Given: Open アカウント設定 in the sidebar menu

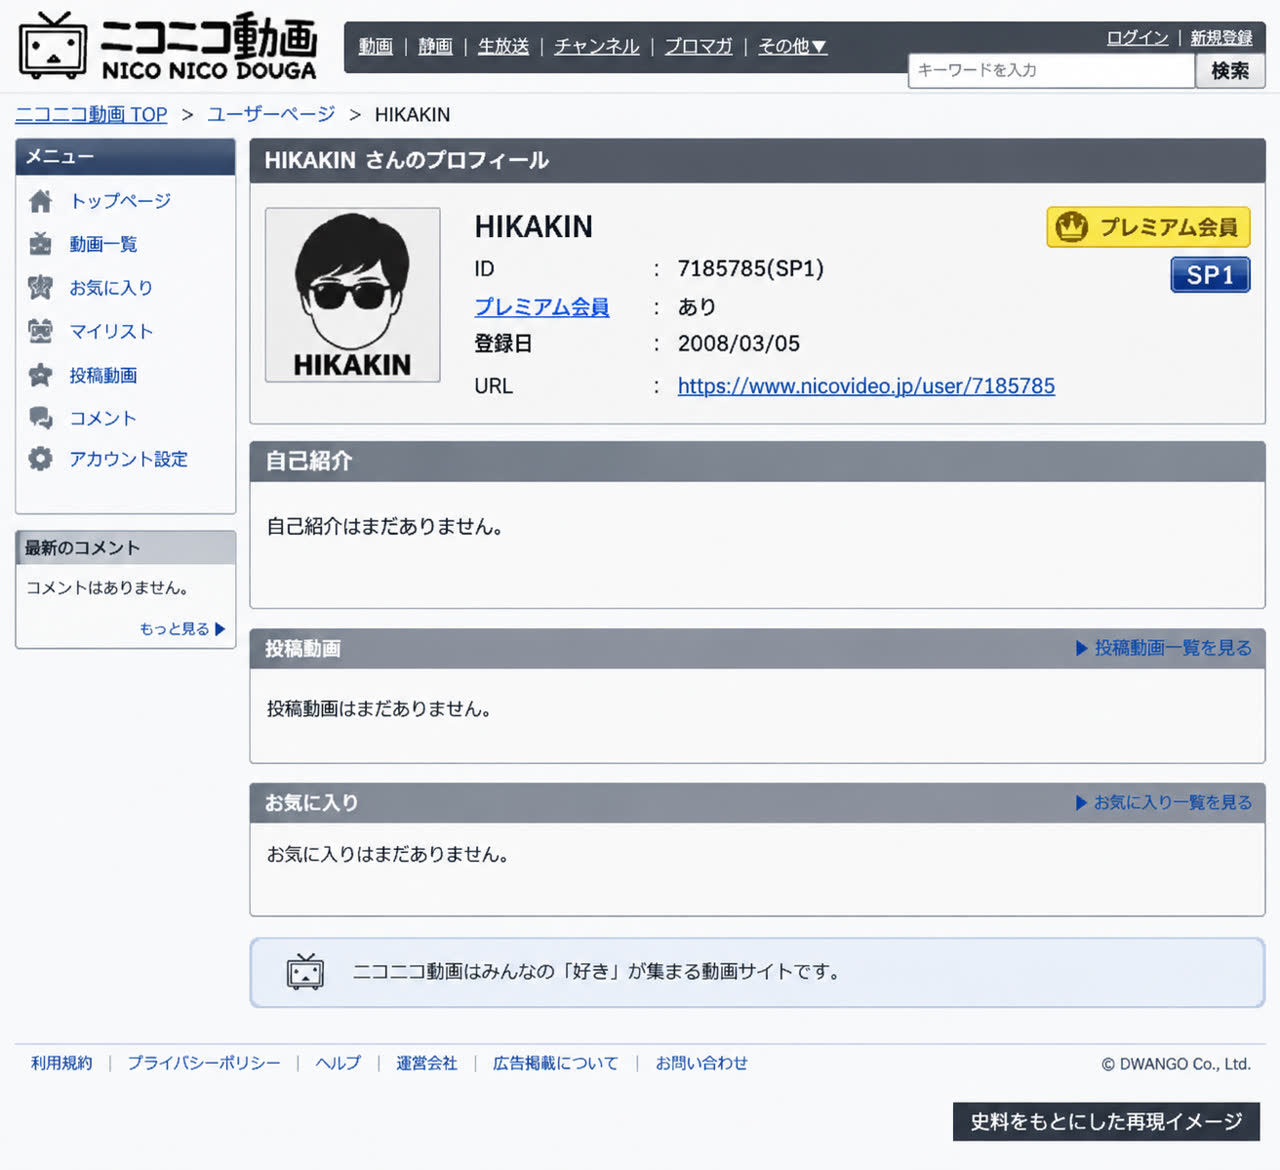Looking at the screenshot, I should (x=128, y=459).
